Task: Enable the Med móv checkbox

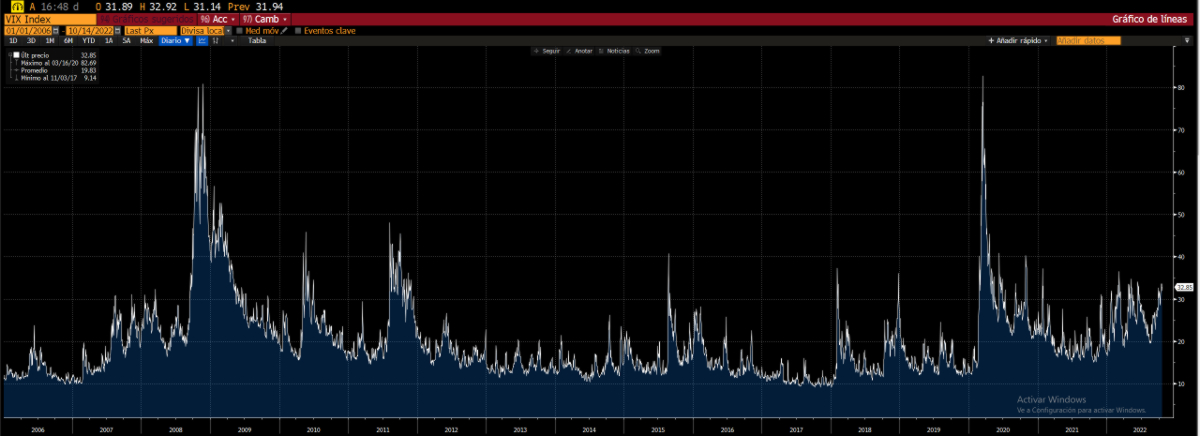Action: click(x=239, y=31)
